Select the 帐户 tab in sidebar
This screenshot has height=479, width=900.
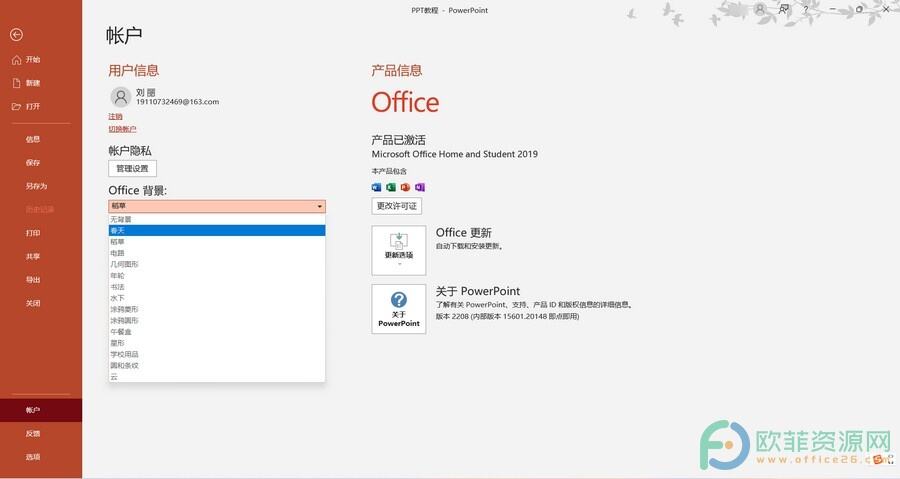(41, 410)
